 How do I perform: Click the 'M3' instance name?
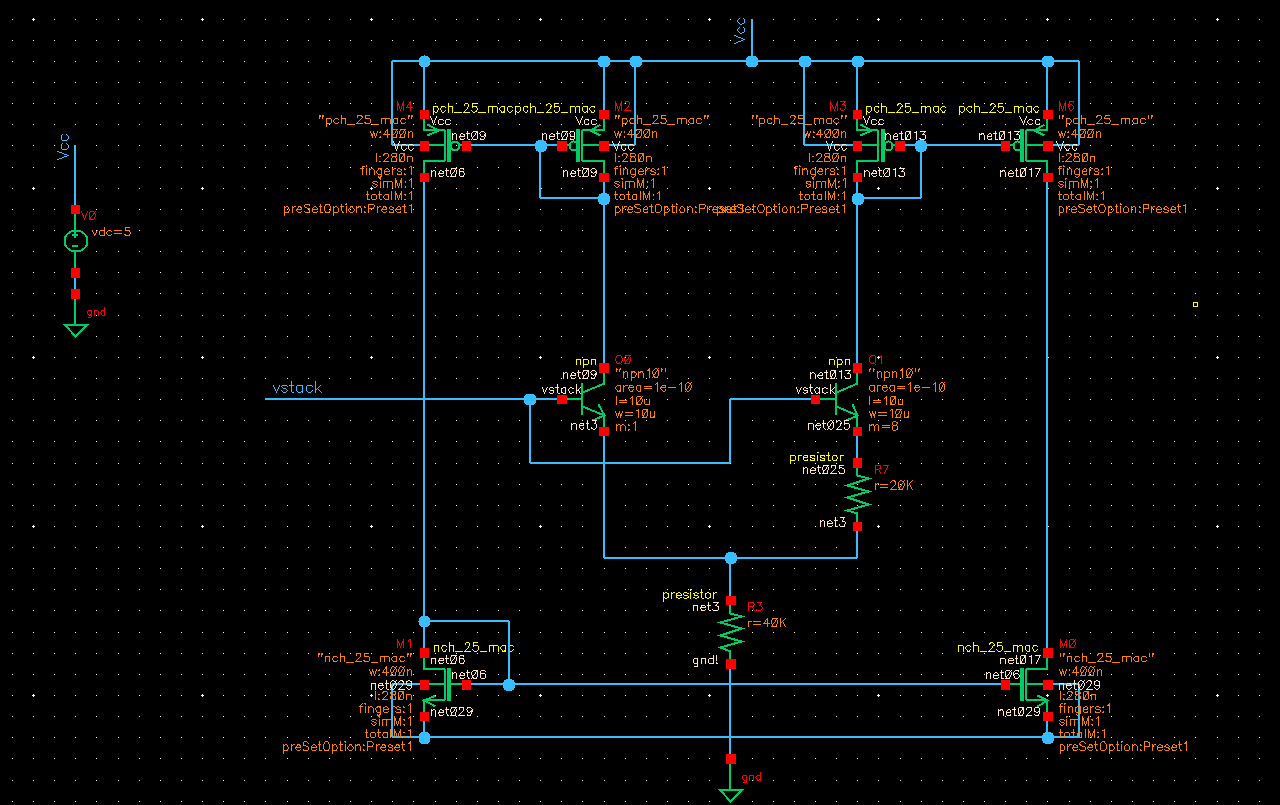coord(838,106)
